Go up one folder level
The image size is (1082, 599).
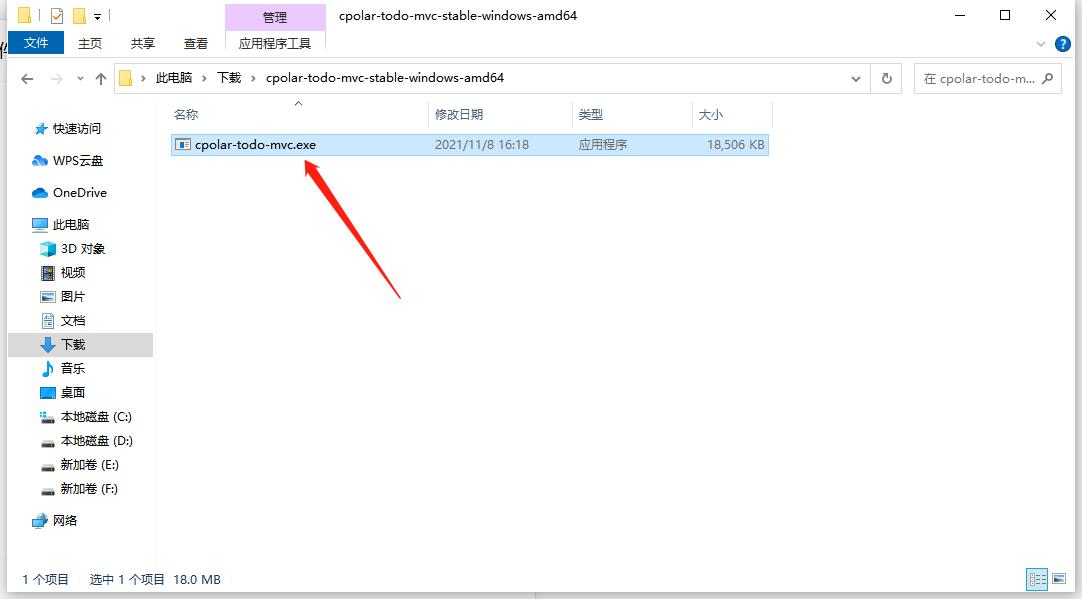pos(101,79)
